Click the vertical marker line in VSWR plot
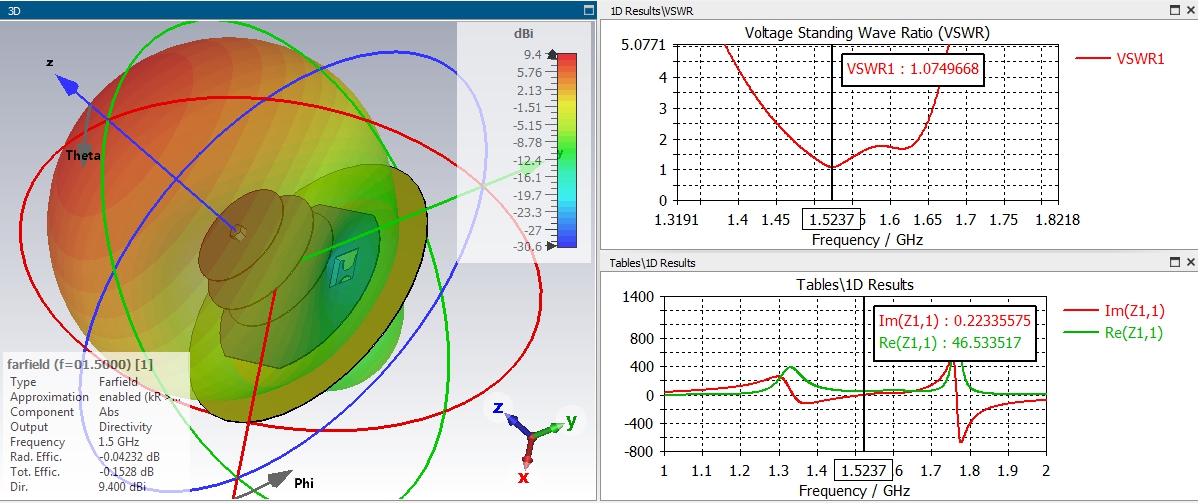 point(831,122)
